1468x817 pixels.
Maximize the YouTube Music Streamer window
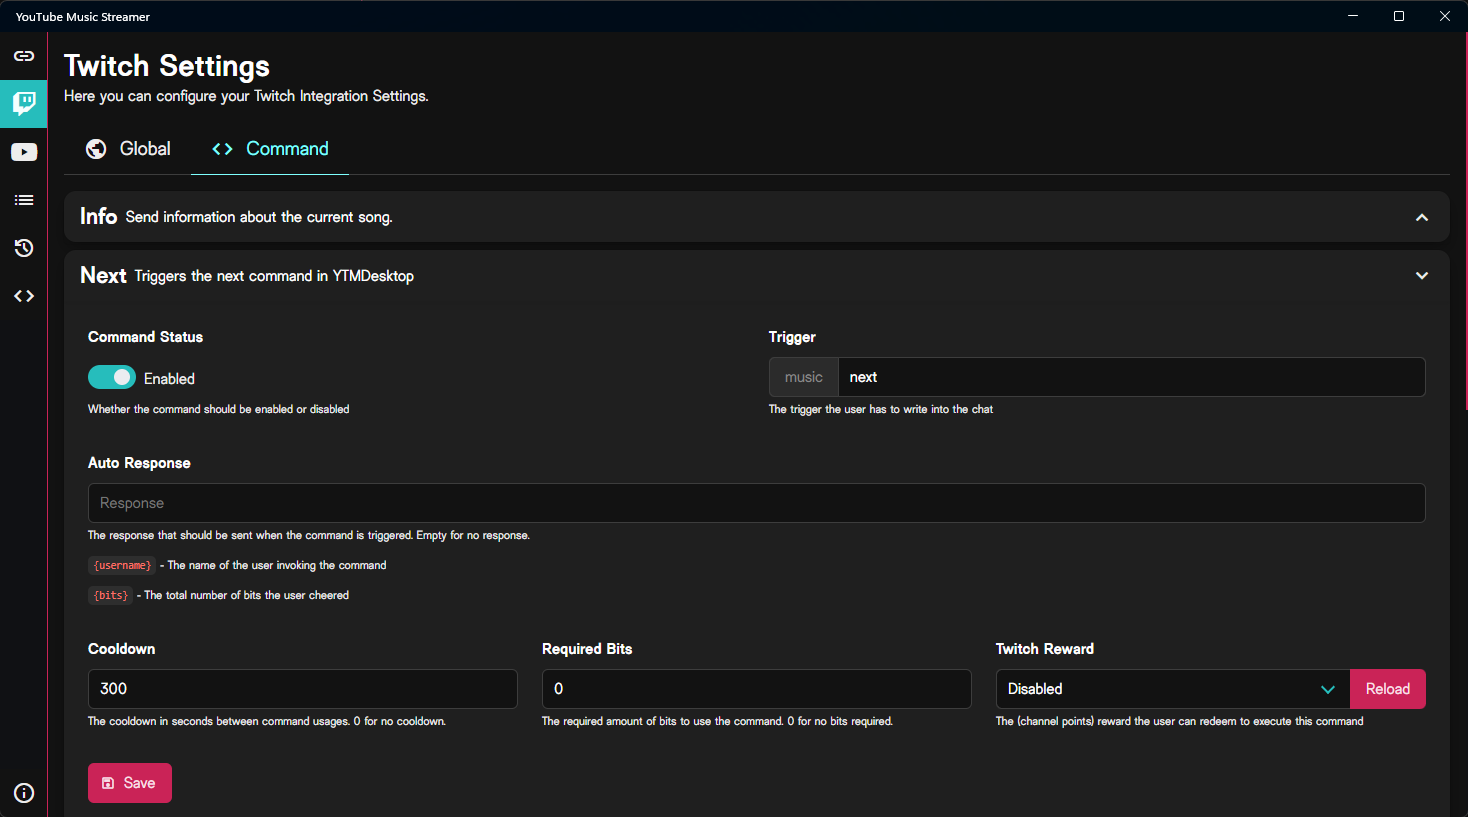[1399, 16]
